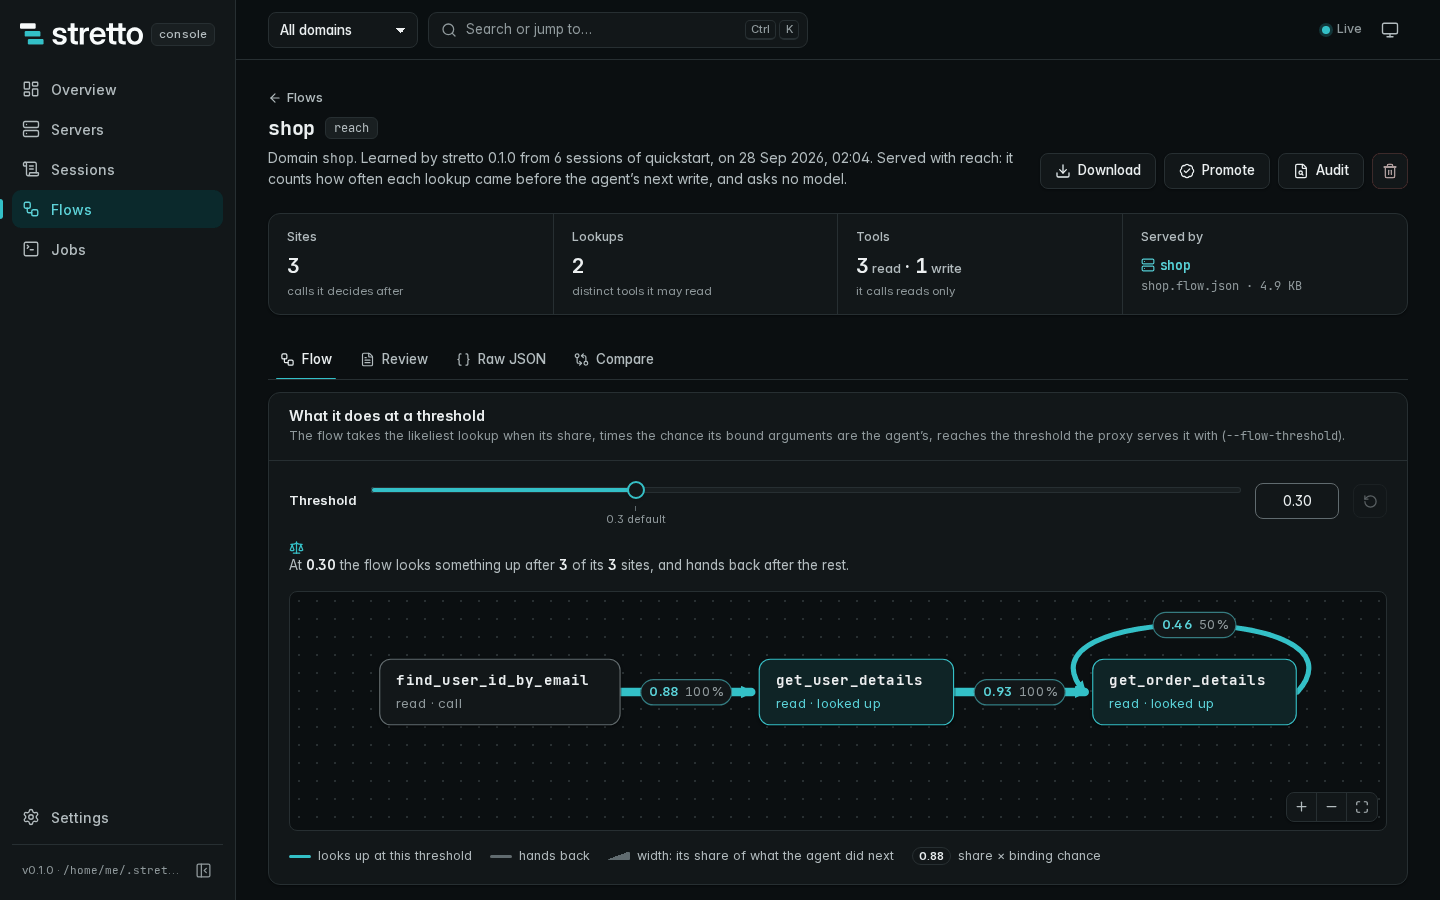Viewport: 1440px width, 900px height.
Task: Switch to the Raw JSON tab
Action: click(x=501, y=359)
